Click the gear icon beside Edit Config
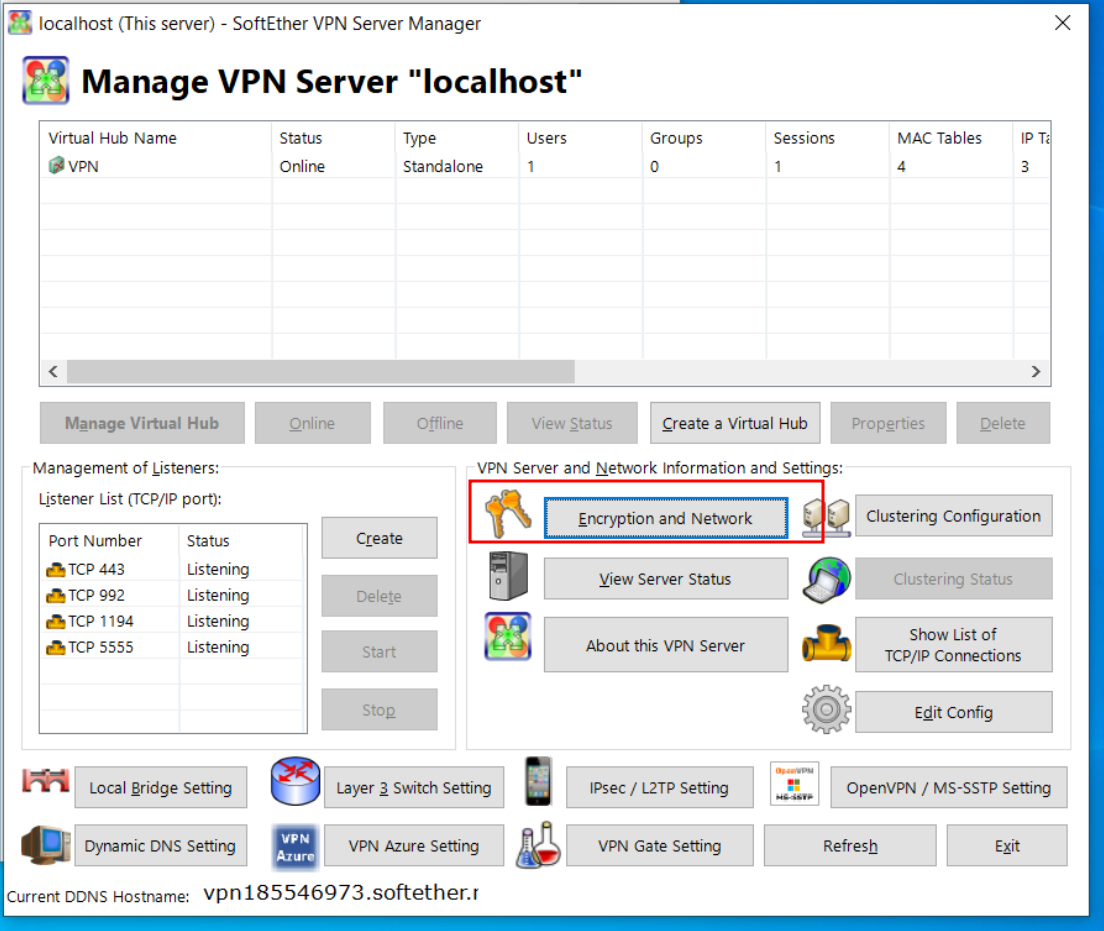This screenshot has width=1104, height=931. tap(826, 710)
